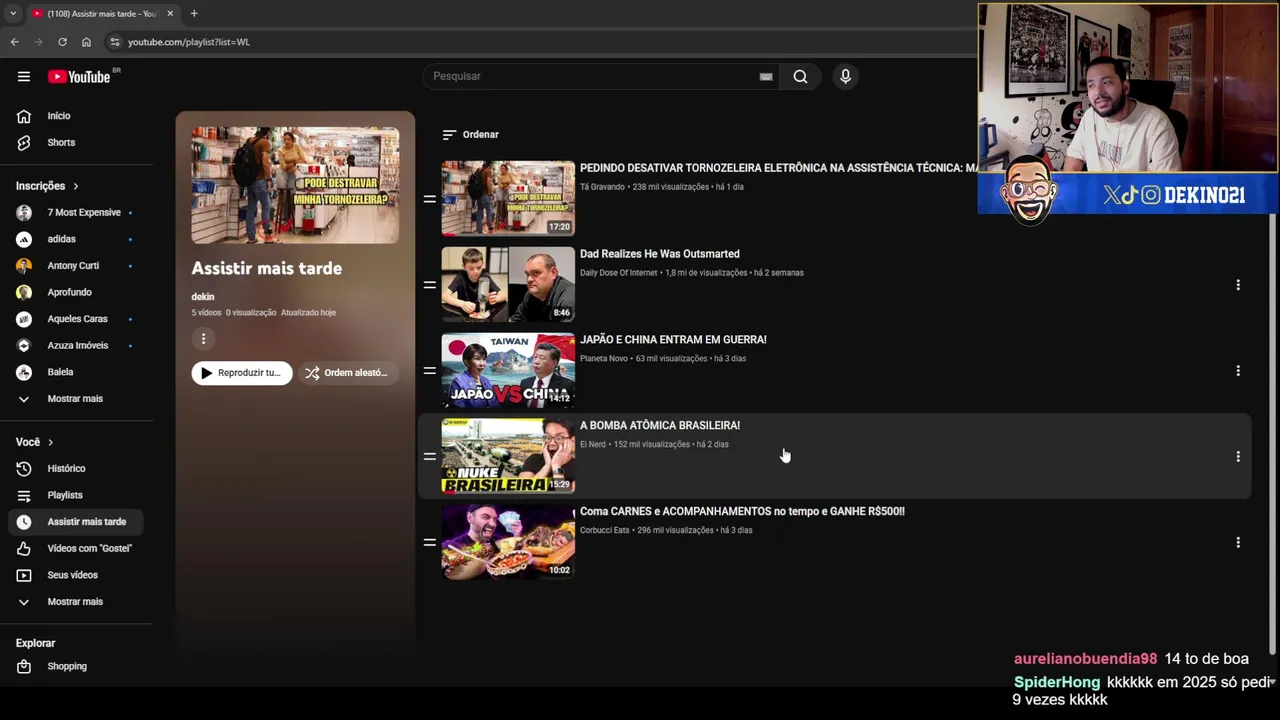Click the search magnifier button
1280x720 pixels.
(800, 76)
